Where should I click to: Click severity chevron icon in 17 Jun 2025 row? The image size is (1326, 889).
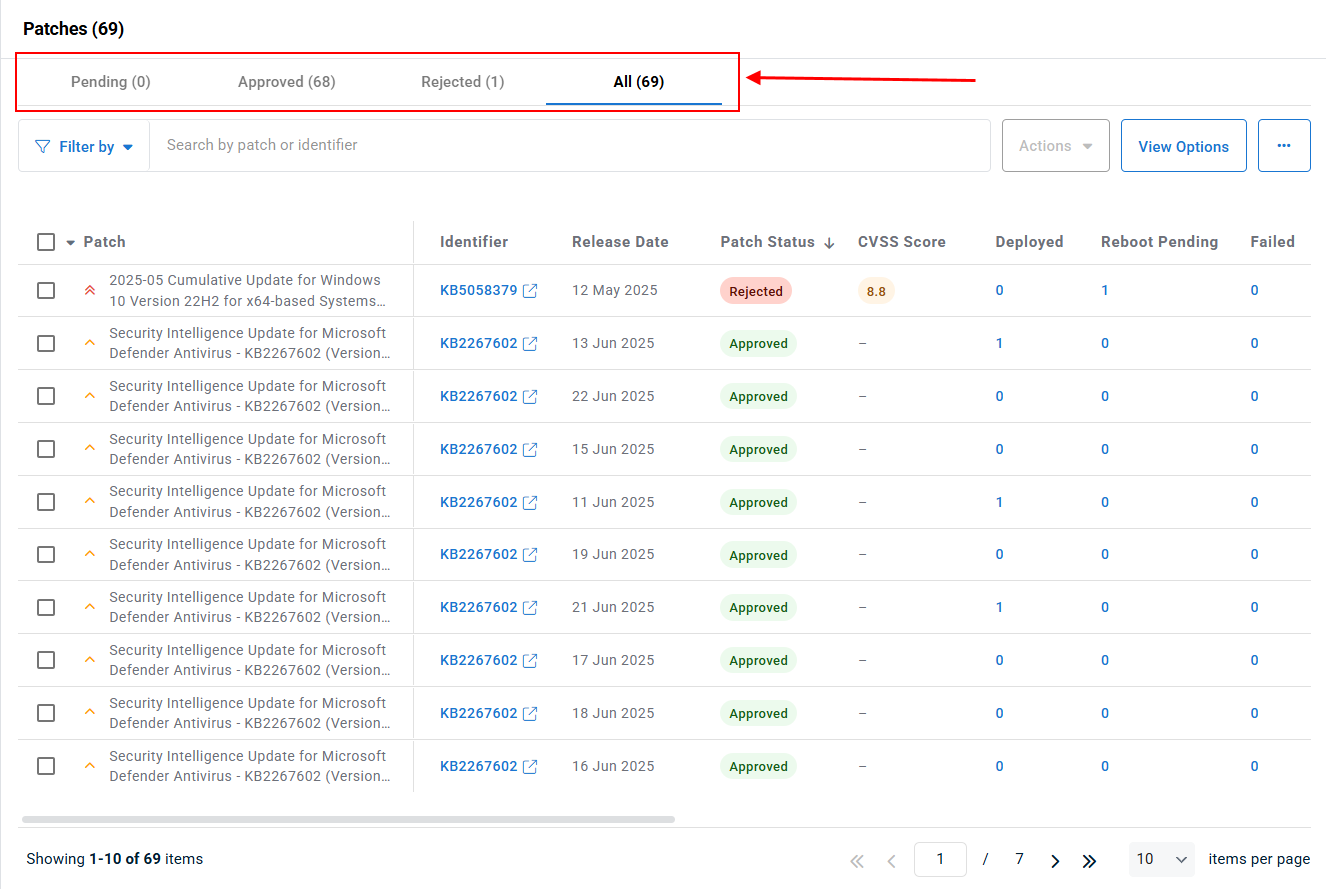(x=90, y=660)
